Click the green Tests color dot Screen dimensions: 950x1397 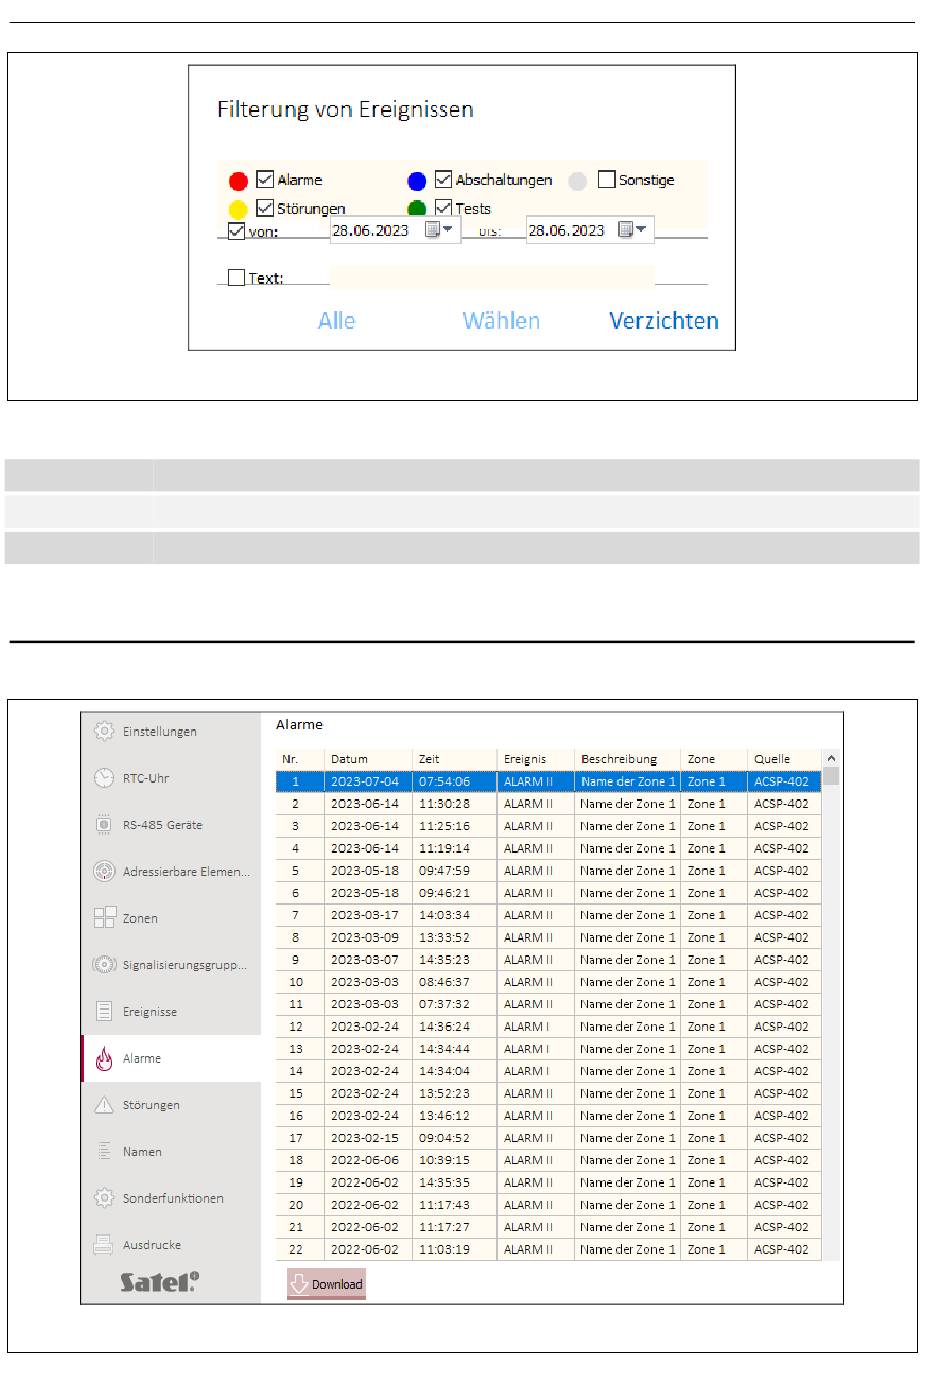[x=417, y=208]
